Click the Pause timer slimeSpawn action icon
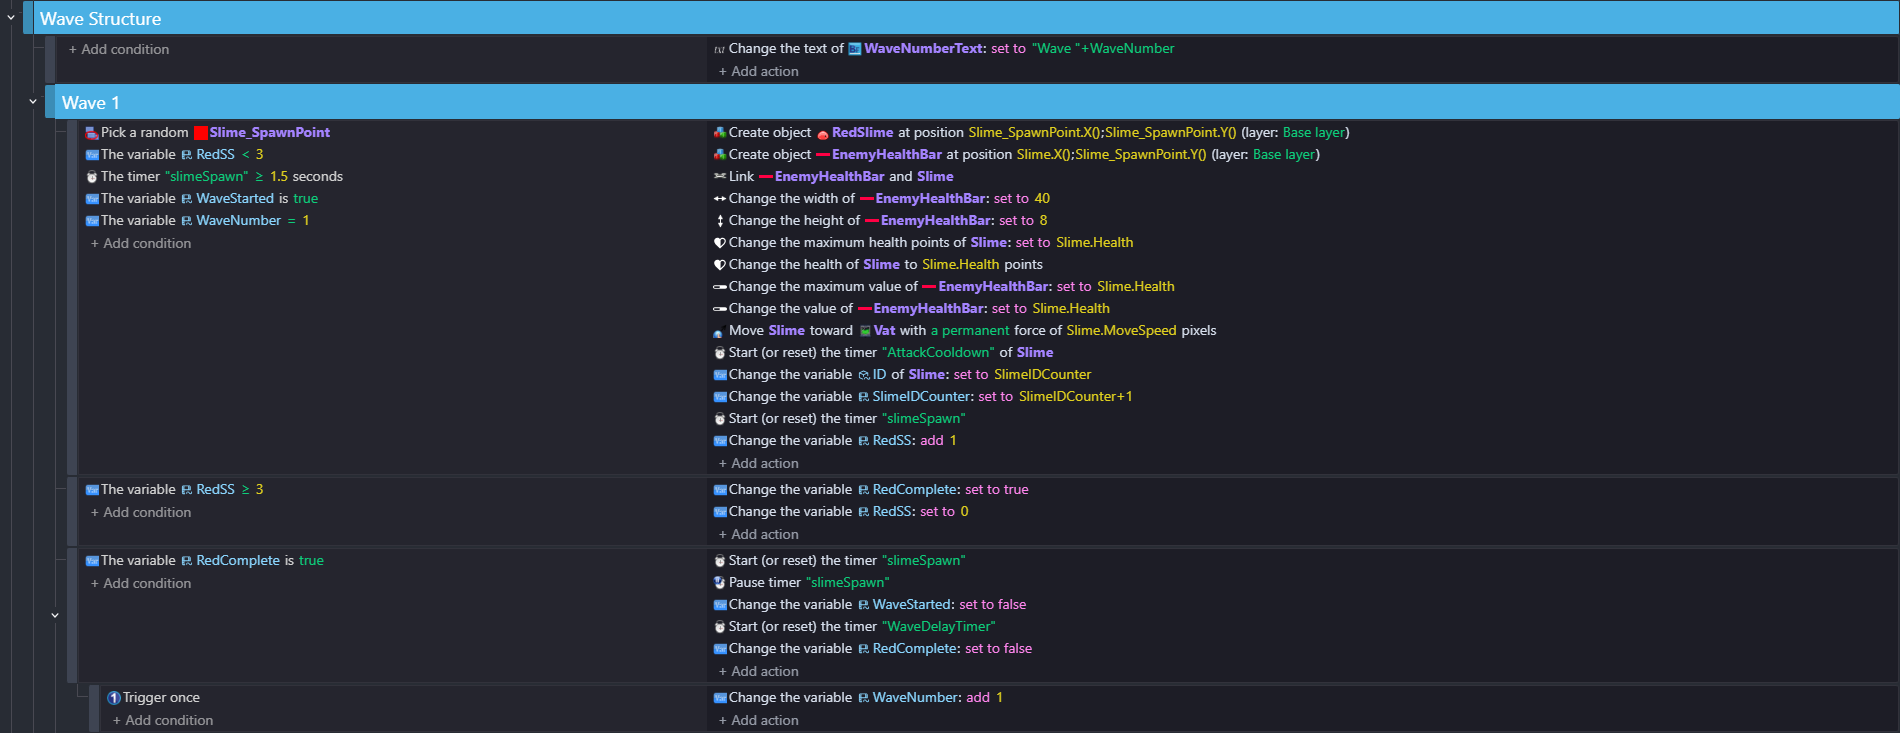Image resolution: width=1900 pixels, height=733 pixels. [x=720, y=583]
